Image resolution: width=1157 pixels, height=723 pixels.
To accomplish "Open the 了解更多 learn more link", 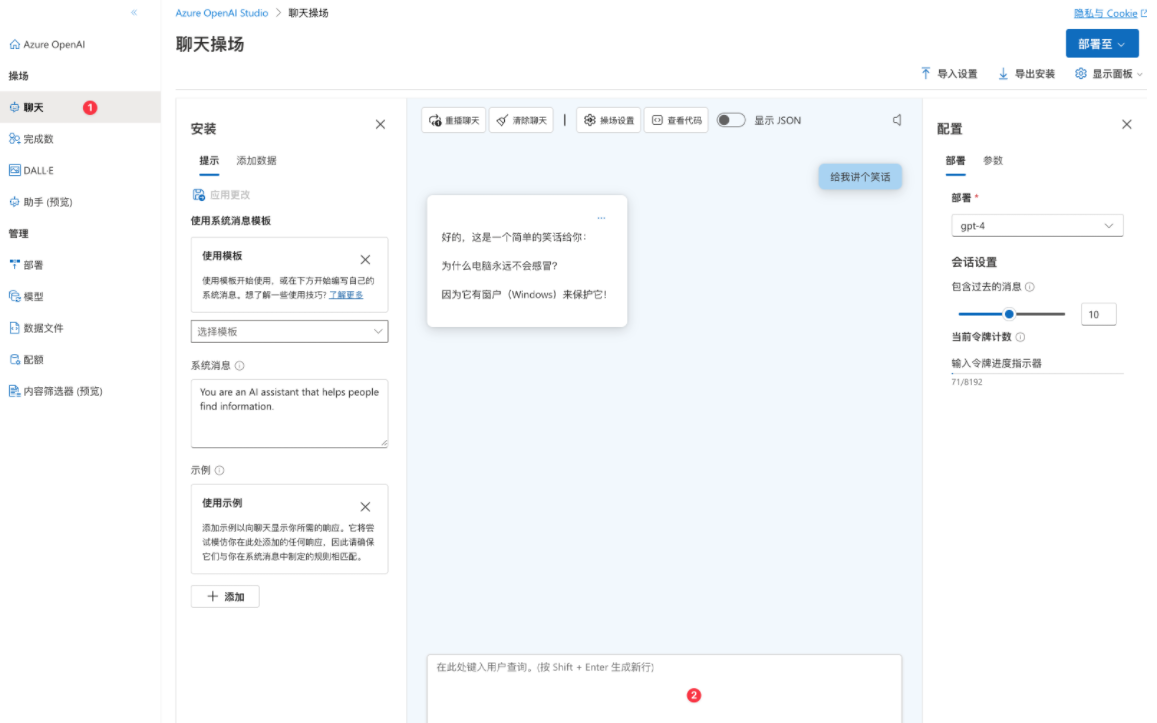I will point(346,296).
